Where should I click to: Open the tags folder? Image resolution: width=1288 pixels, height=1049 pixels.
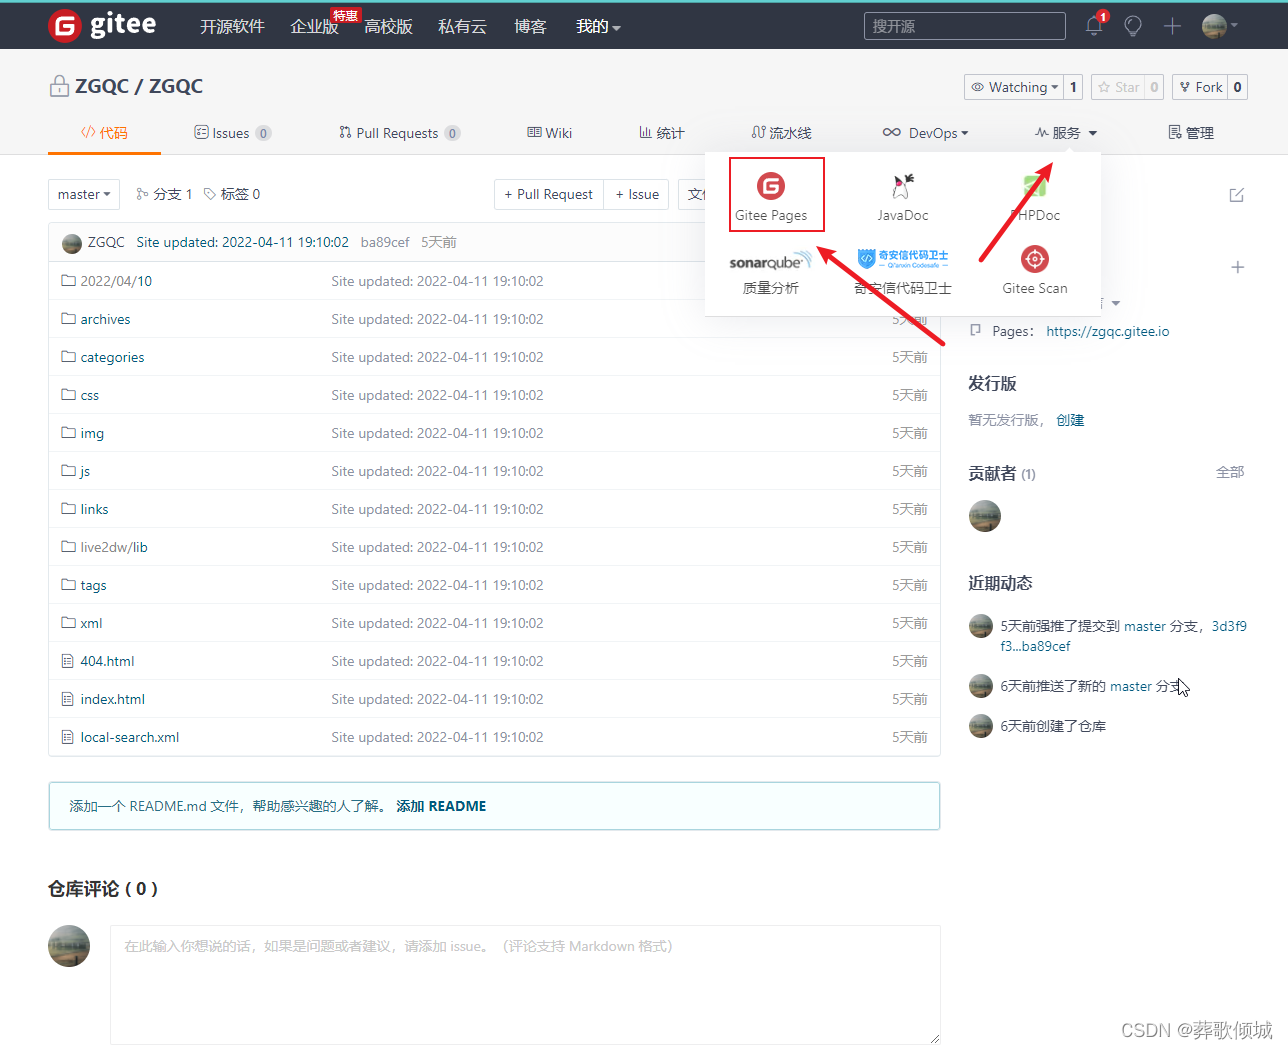tap(93, 585)
